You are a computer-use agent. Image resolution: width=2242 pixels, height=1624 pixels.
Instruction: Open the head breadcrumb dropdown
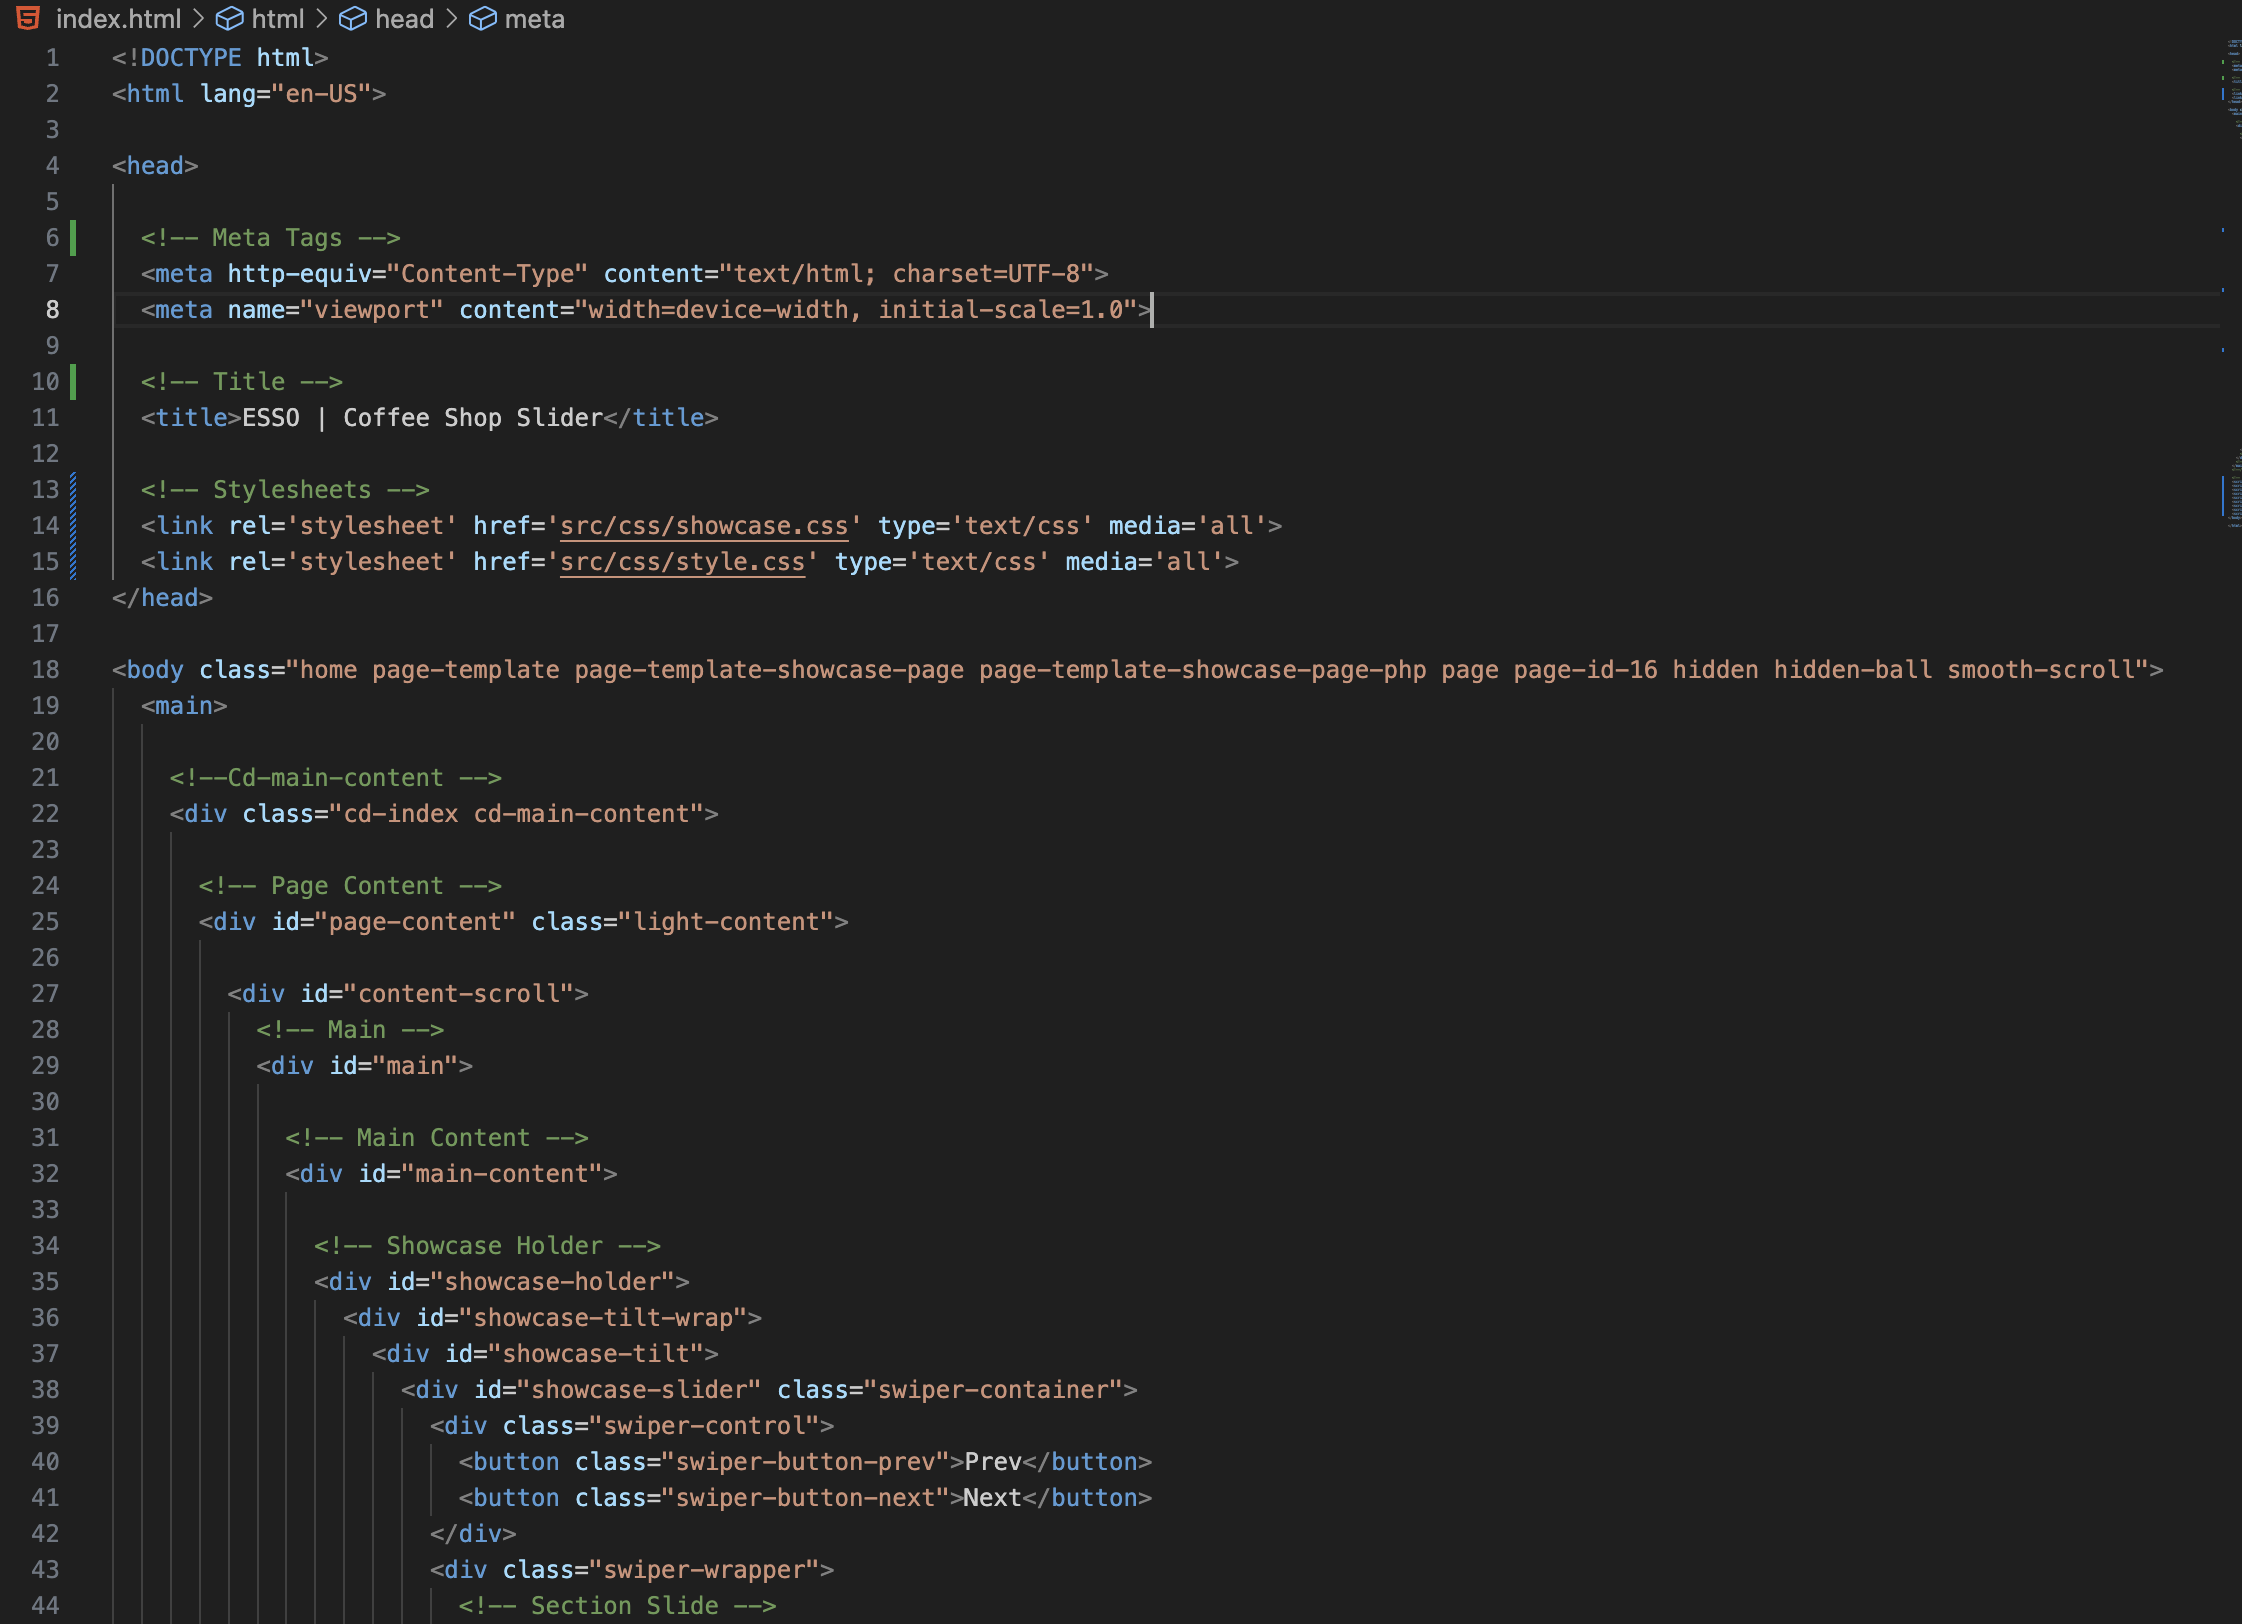[402, 19]
